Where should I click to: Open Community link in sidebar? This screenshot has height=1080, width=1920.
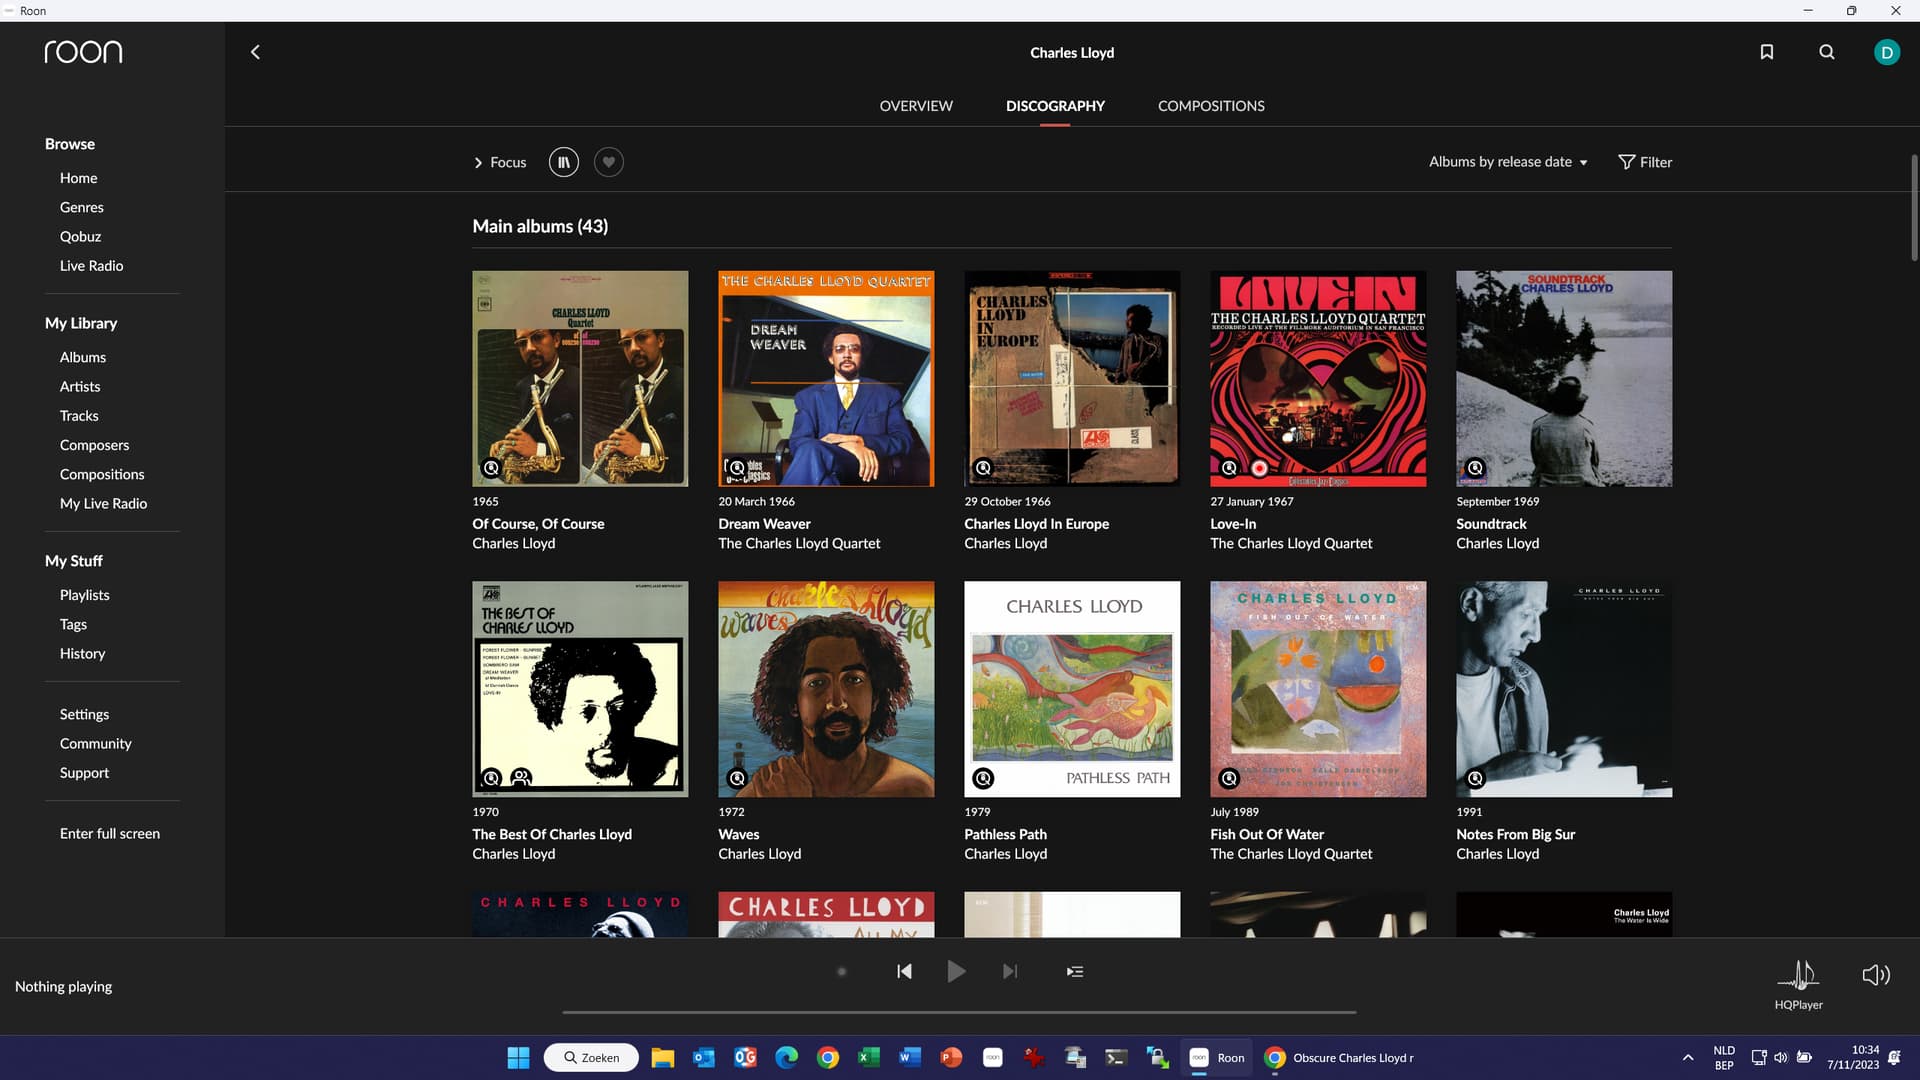coord(95,743)
